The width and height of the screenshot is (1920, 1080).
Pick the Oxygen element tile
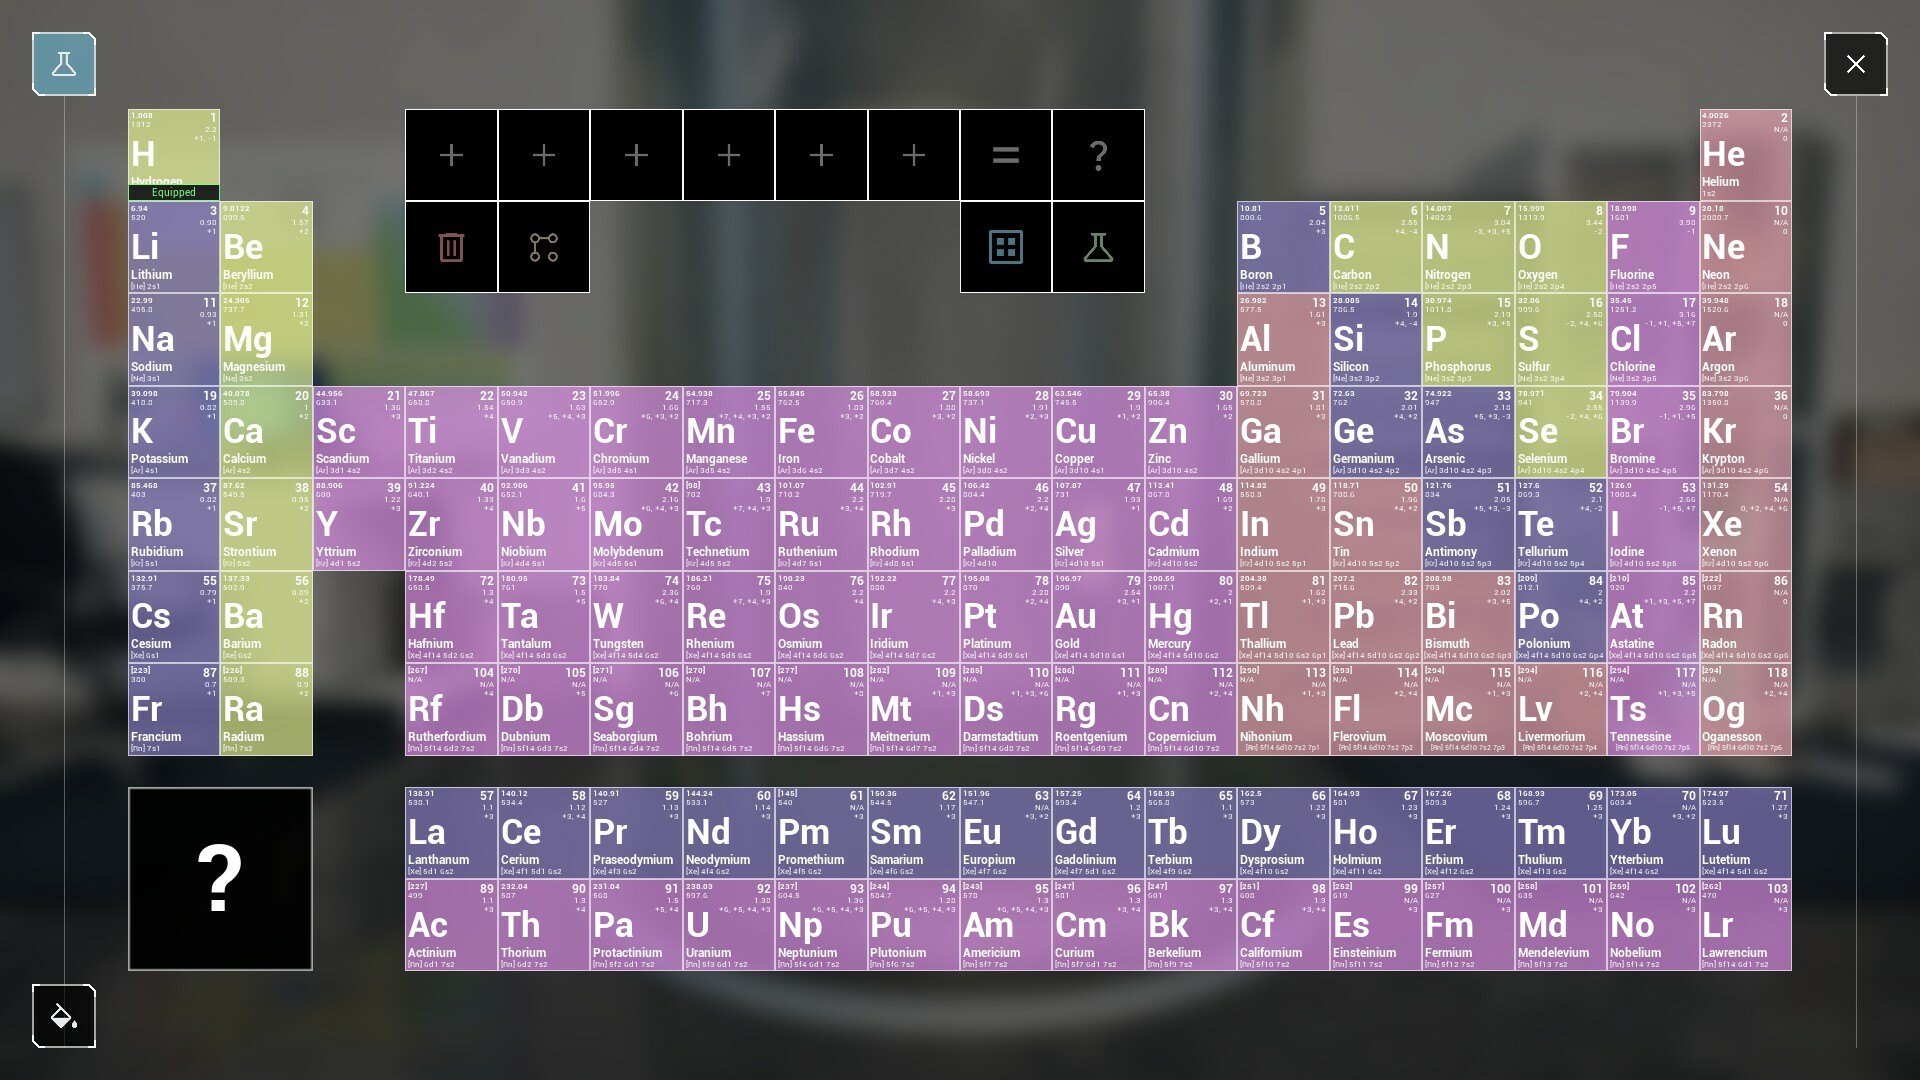pos(1561,247)
